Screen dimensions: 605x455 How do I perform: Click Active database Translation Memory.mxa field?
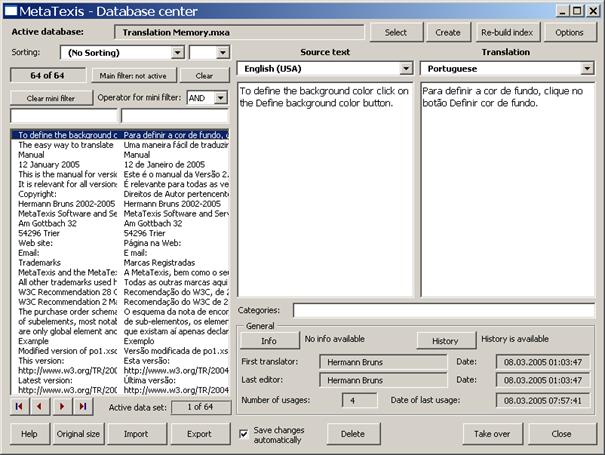[x=239, y=32]
